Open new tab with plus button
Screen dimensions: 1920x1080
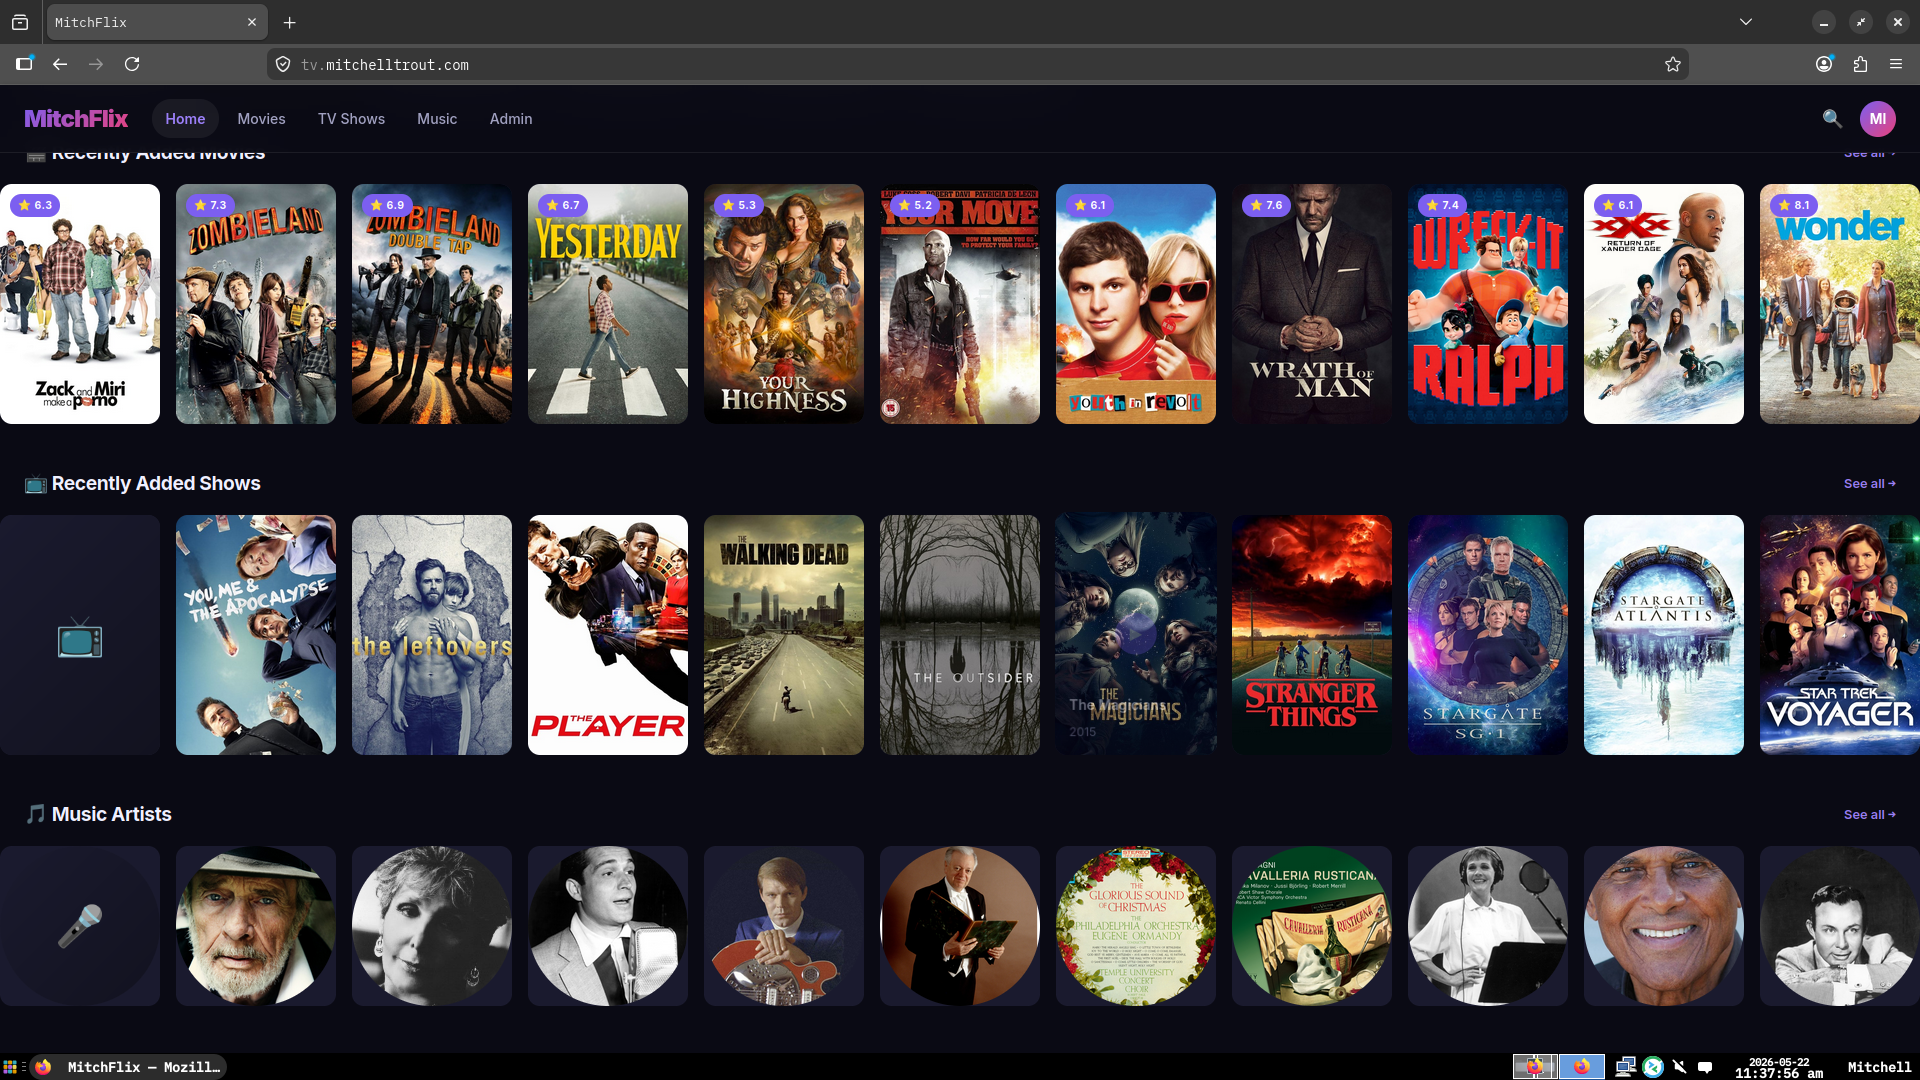pos(289,22)
